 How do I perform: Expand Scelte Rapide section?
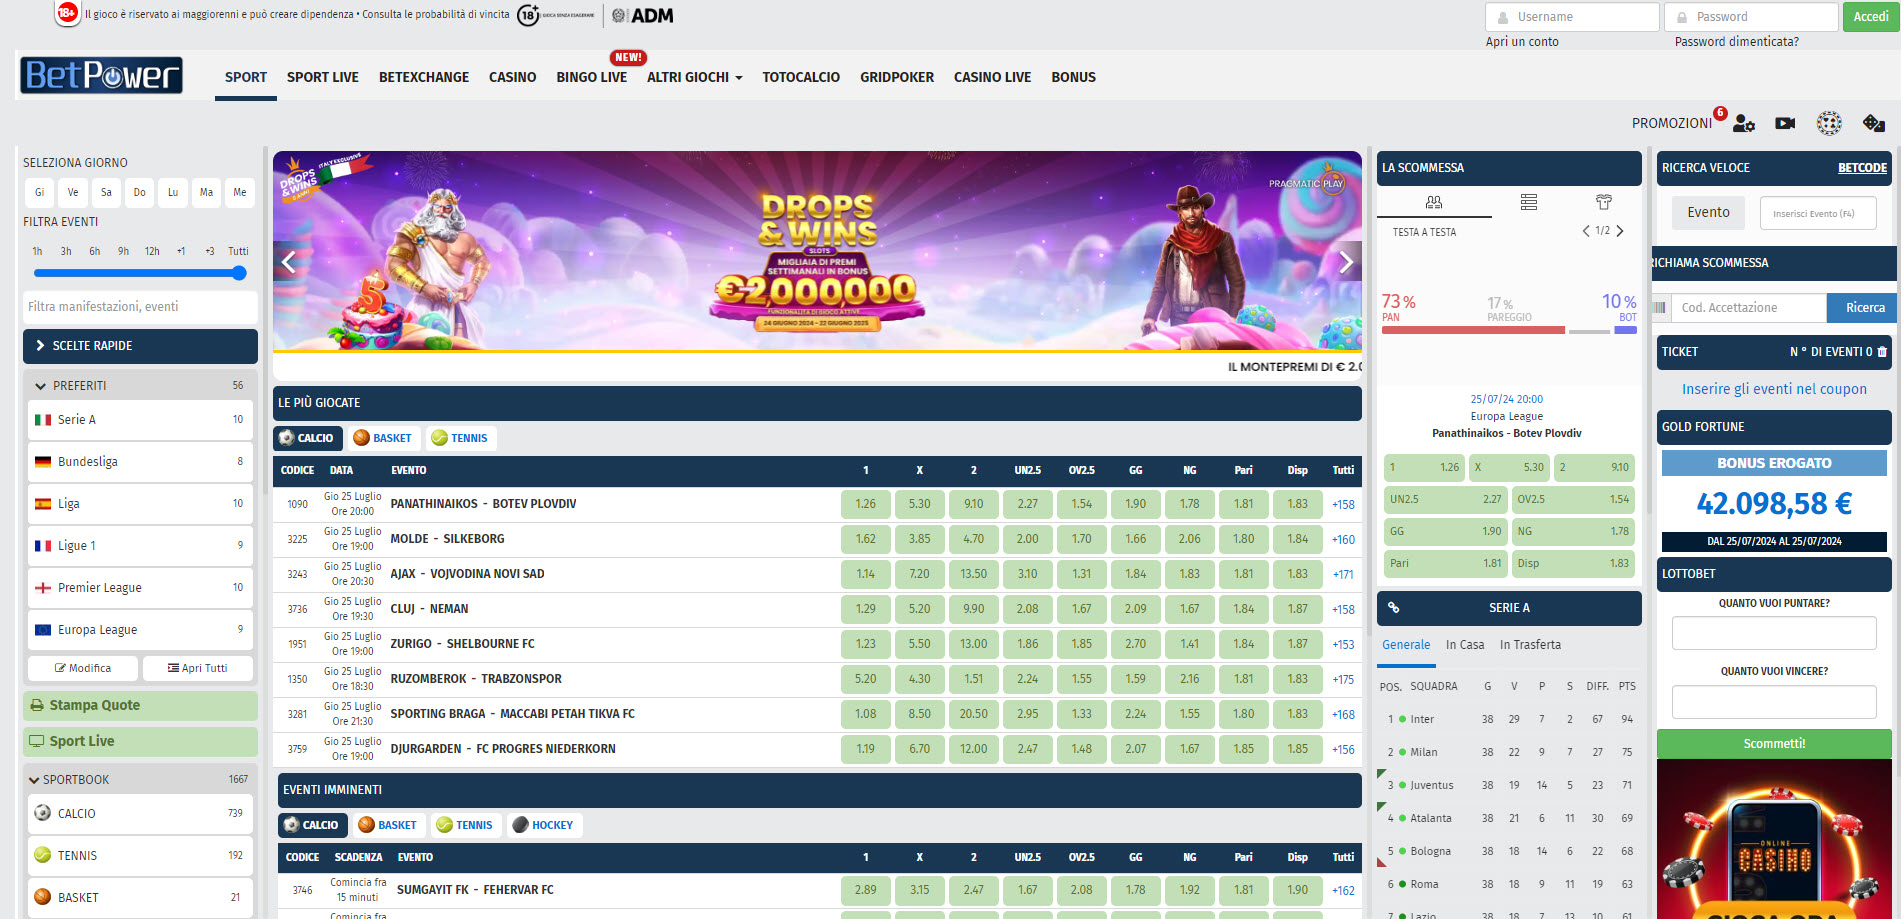[x=140, y=346]
